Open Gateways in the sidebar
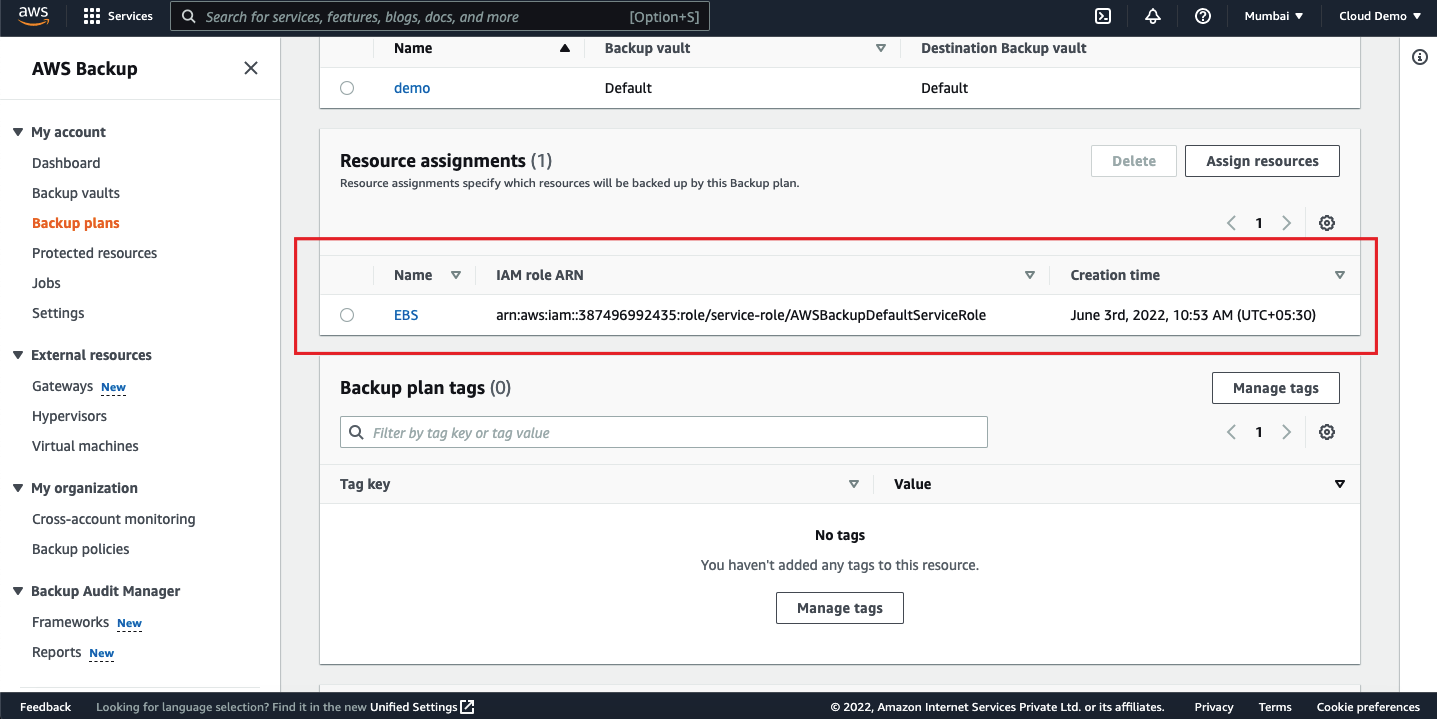This screenshot has height=719, width=1437. [x=62, y=386]
